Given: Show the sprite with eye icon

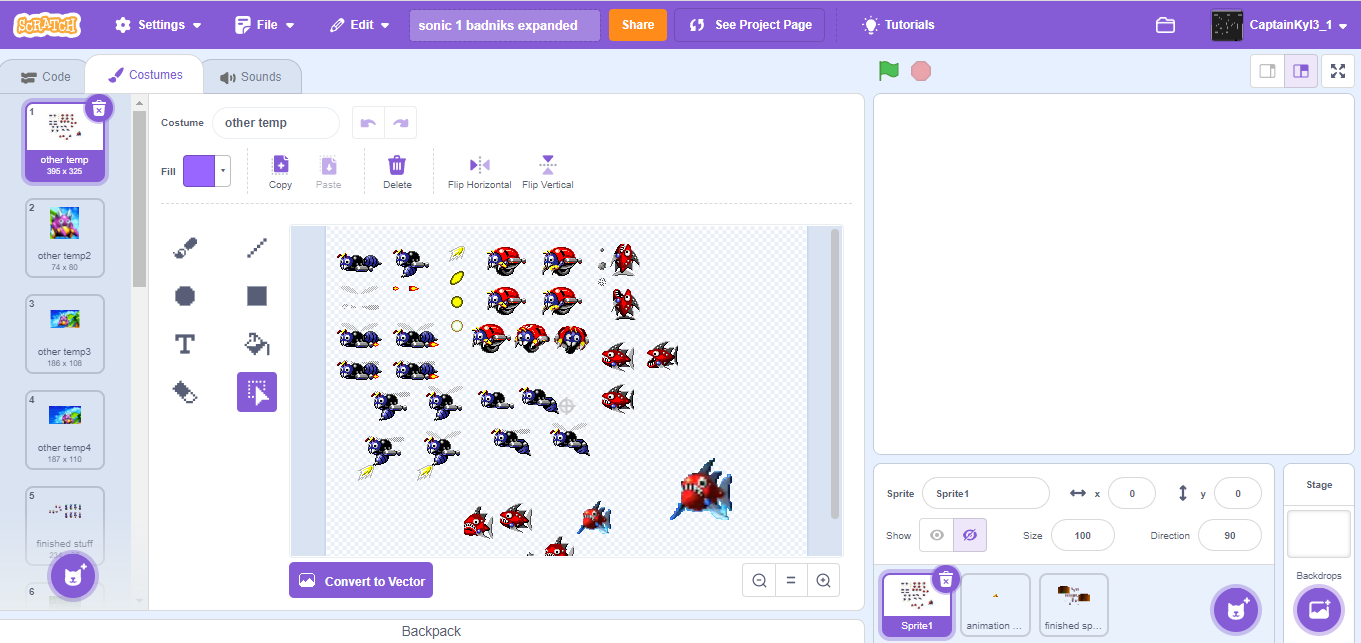Looking at the screenshot, I should (937, 535).
